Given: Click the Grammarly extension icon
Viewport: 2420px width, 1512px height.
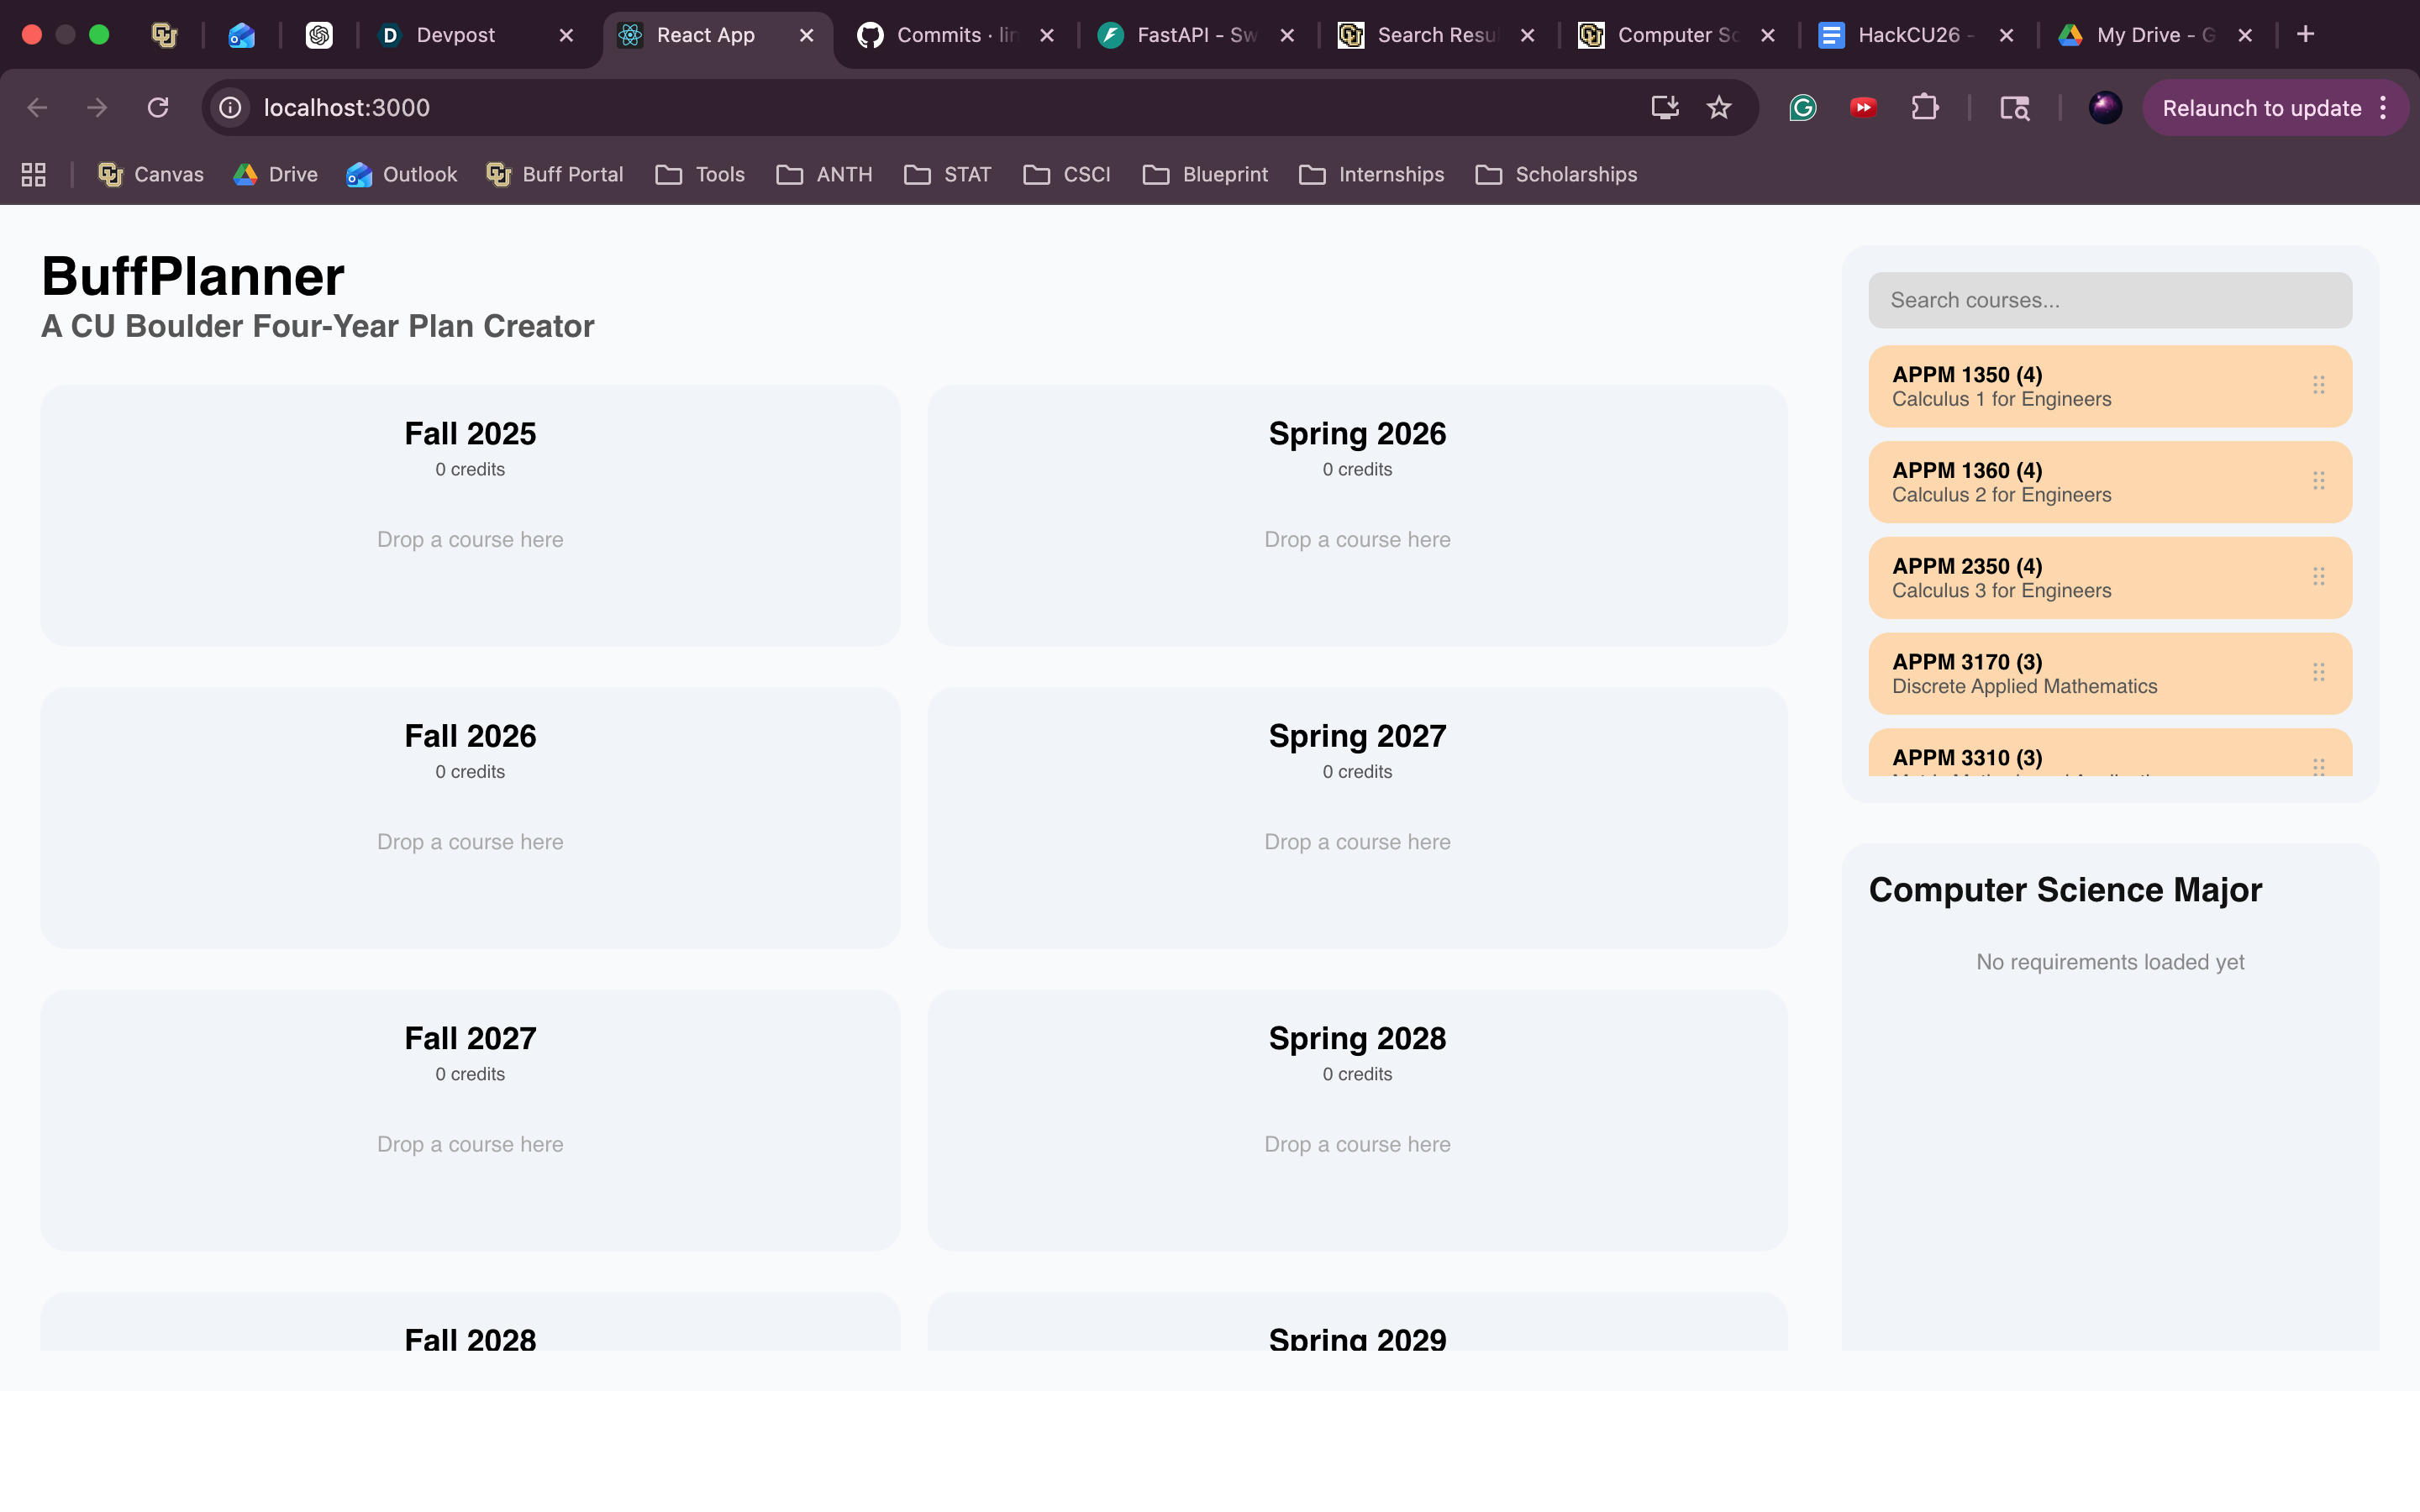Looking at the screenshot, I should (1802, 108).
